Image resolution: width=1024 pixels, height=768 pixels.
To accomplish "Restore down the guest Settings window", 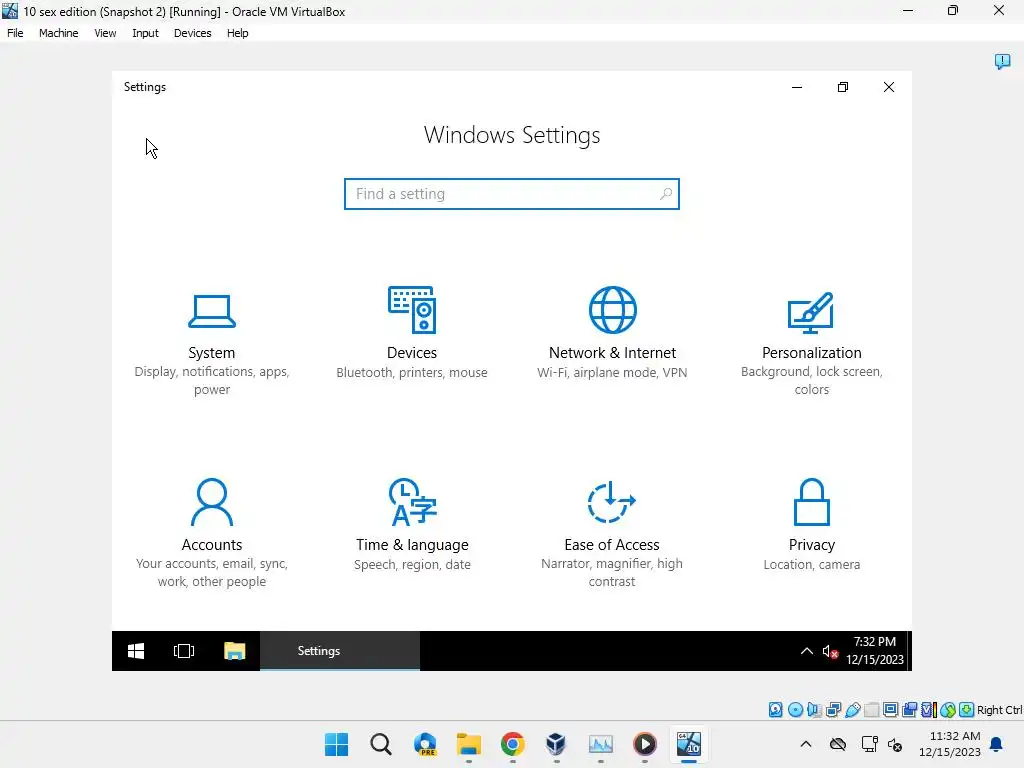I will pyautogui.click(x=842, y=88).
